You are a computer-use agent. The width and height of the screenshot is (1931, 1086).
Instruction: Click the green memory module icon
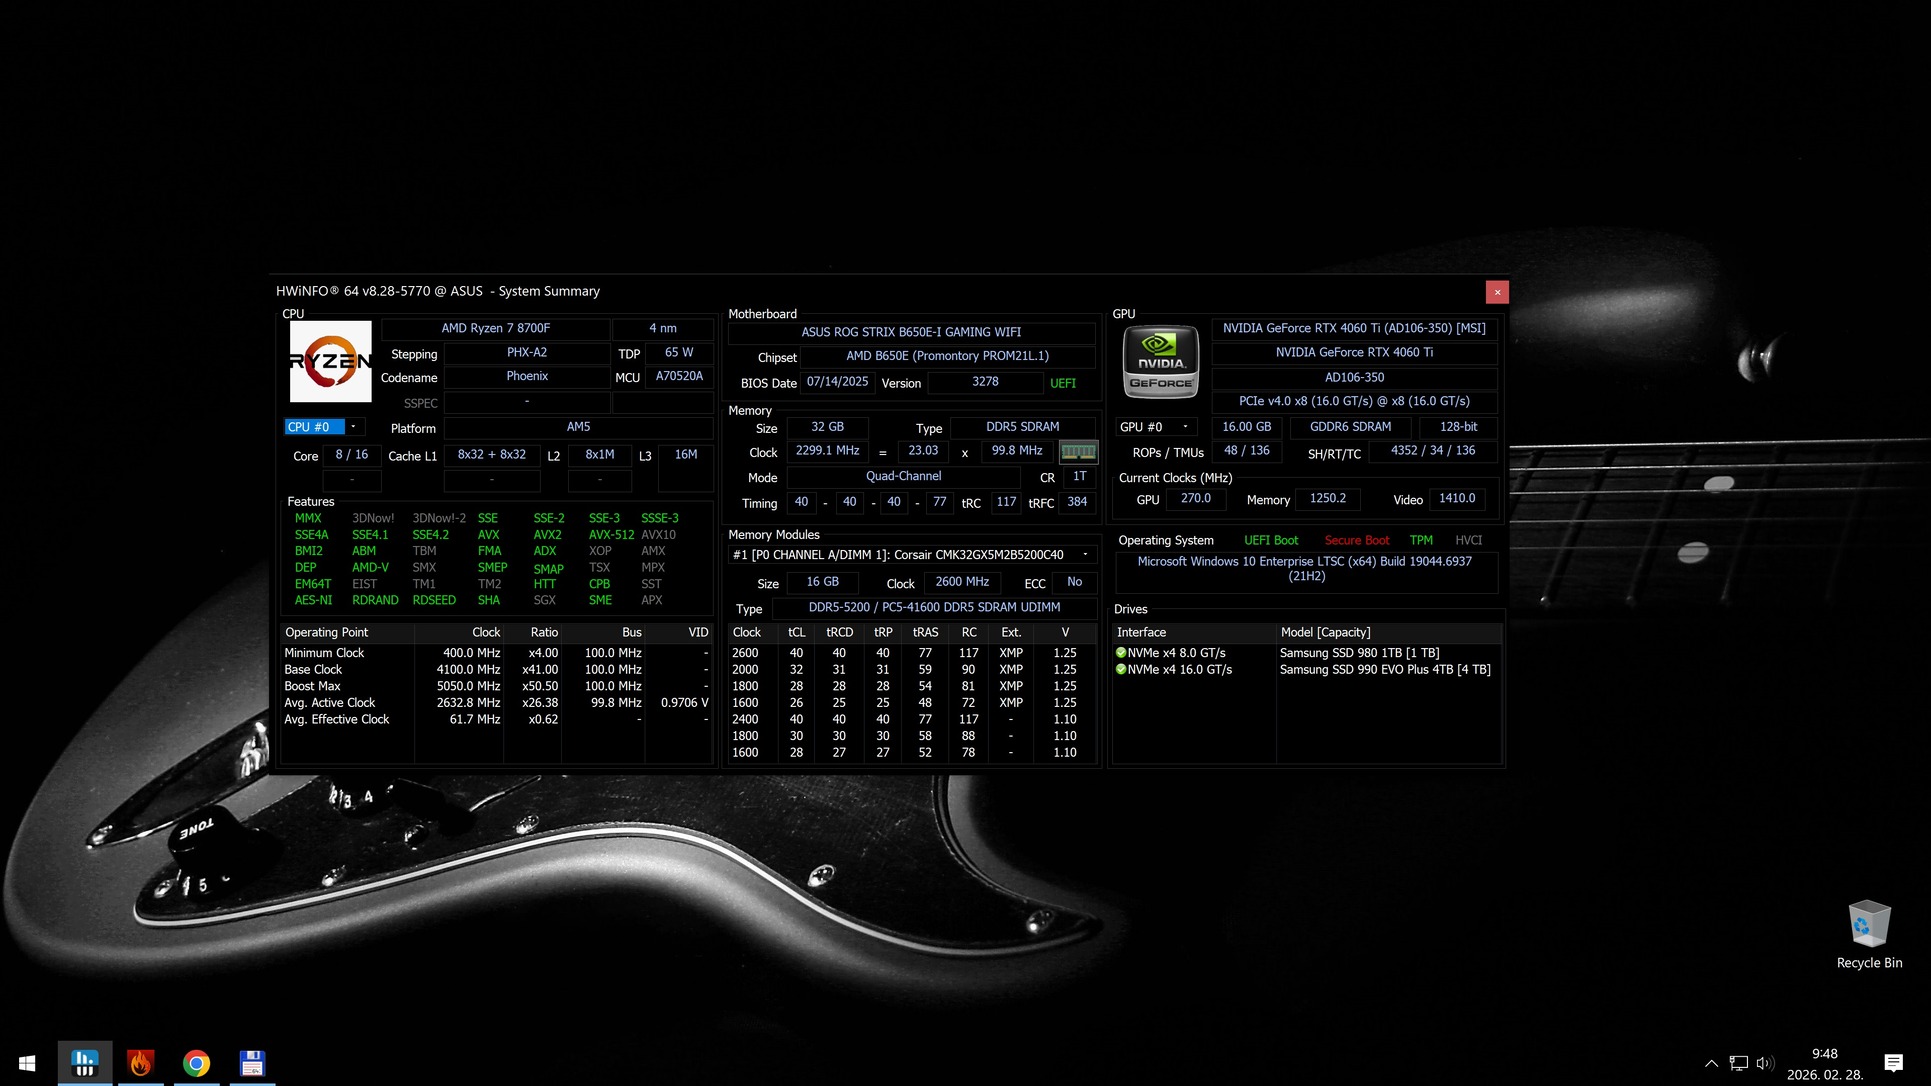pyautogui.click(x=1078, y=452)
